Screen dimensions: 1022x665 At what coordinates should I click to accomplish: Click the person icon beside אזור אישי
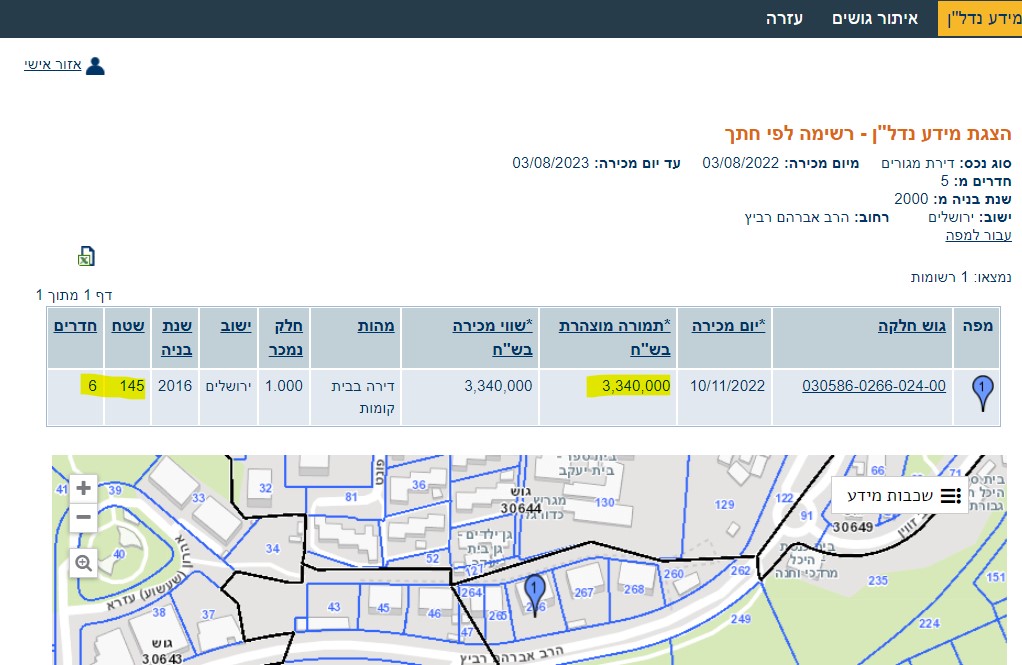(x=95, y=64)
